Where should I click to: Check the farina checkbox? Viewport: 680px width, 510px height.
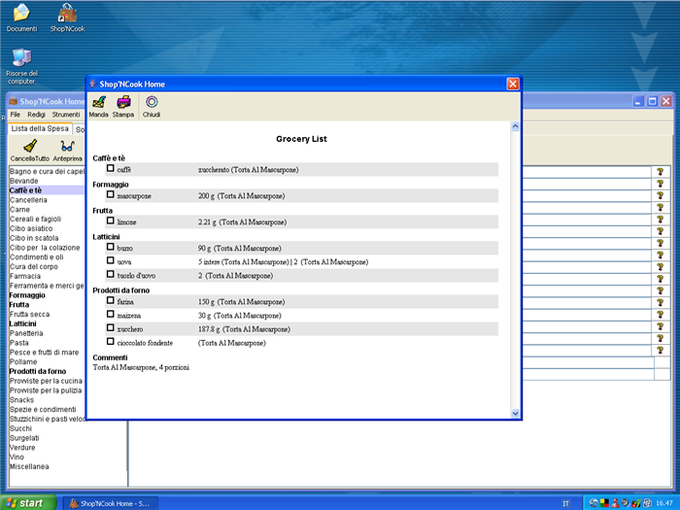pyautogui.click(x=111, y=300)
